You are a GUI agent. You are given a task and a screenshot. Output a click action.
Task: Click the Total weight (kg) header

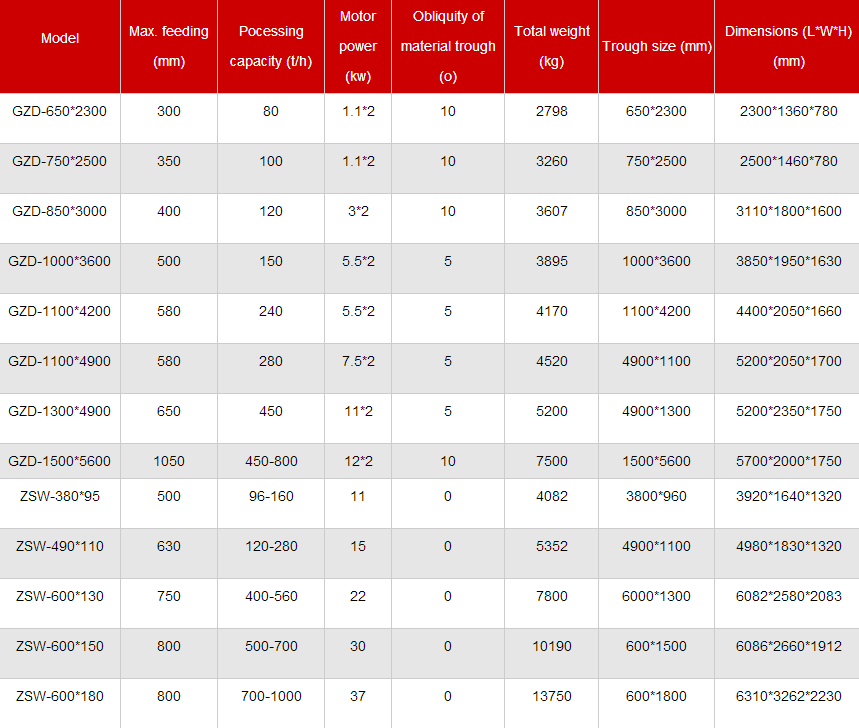[x=552, y=46]
